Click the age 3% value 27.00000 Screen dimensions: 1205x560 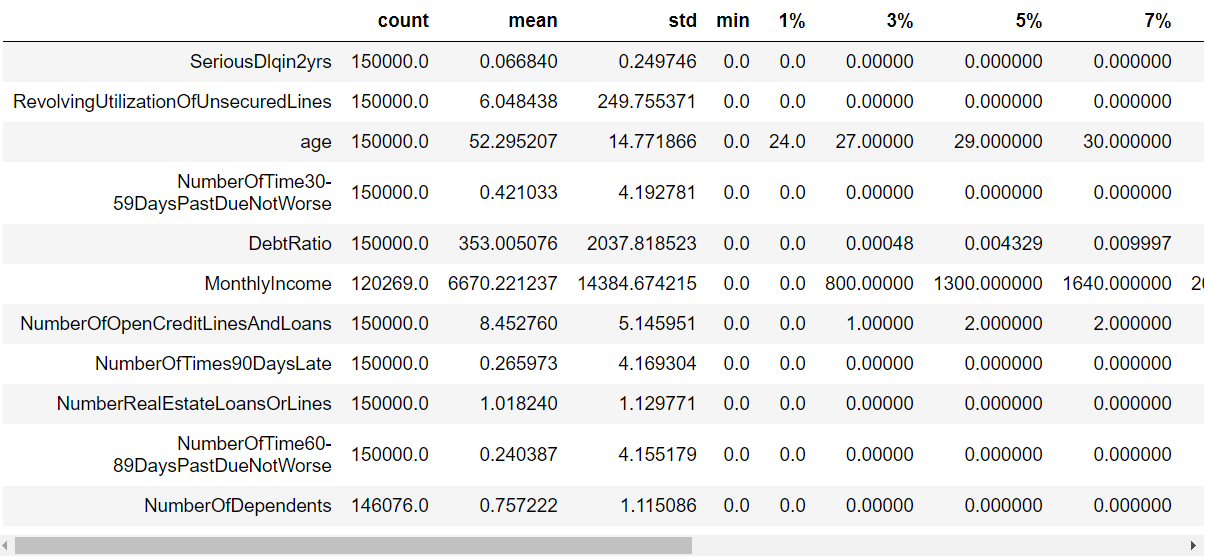click(x=875, y=142)
